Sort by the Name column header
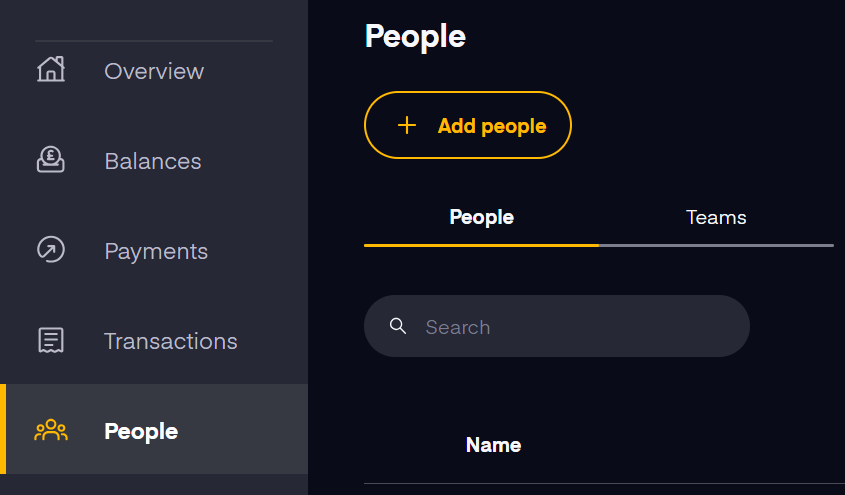845x495 pixels. (493, 445)
